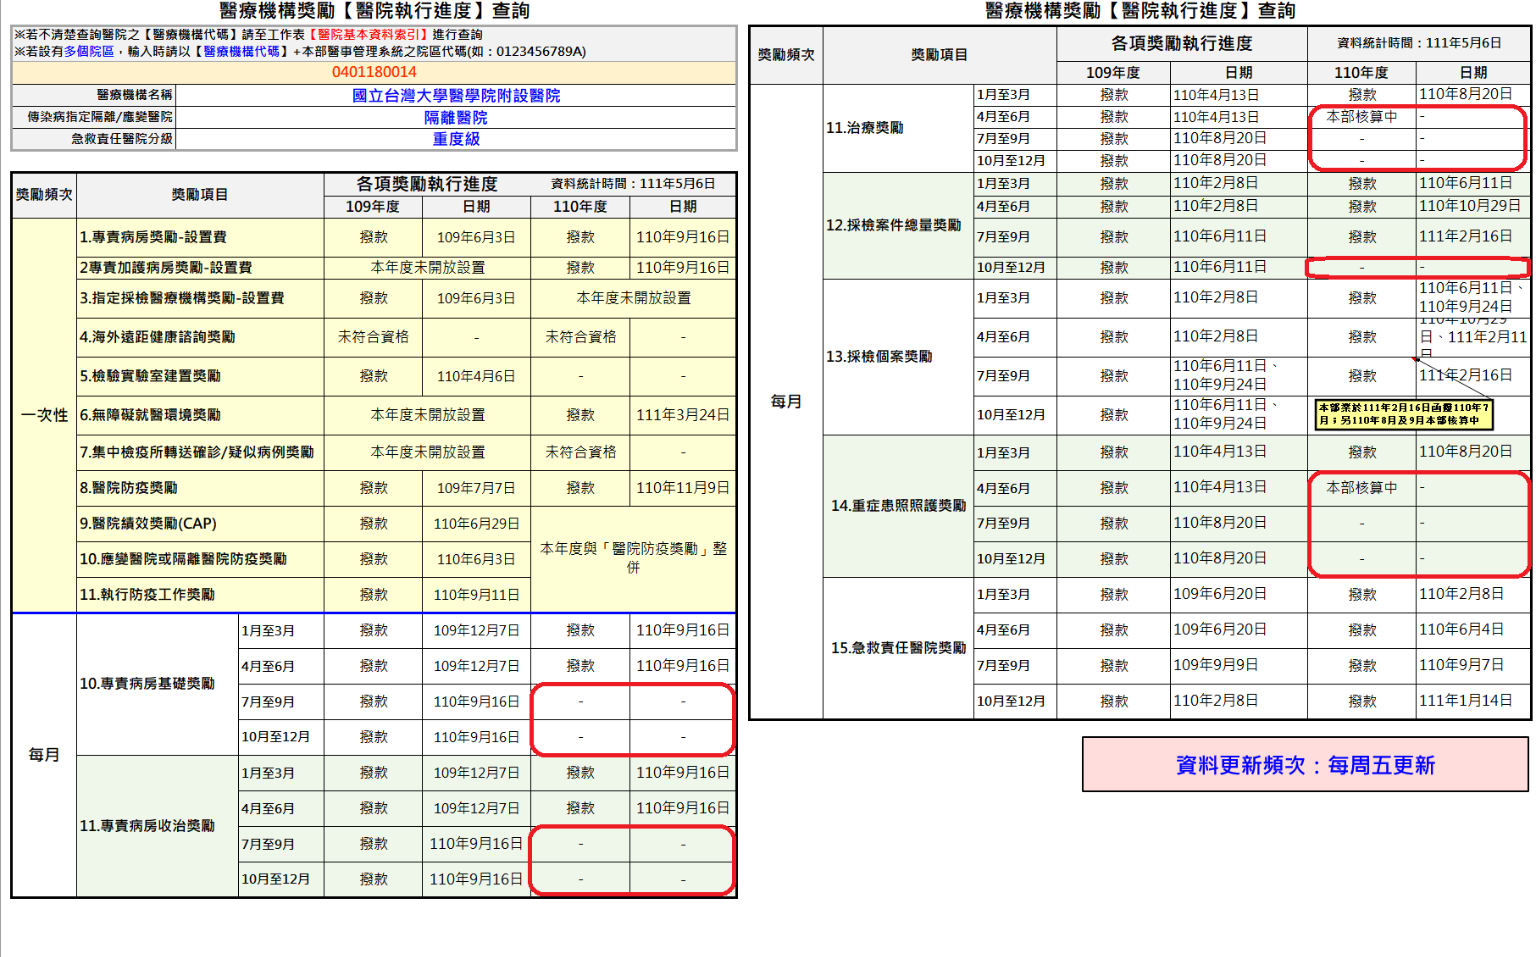Select hospital name 國立台灣大學醫學院附設醫院
Screen dimensions: 1536x957
coord(456,96)
